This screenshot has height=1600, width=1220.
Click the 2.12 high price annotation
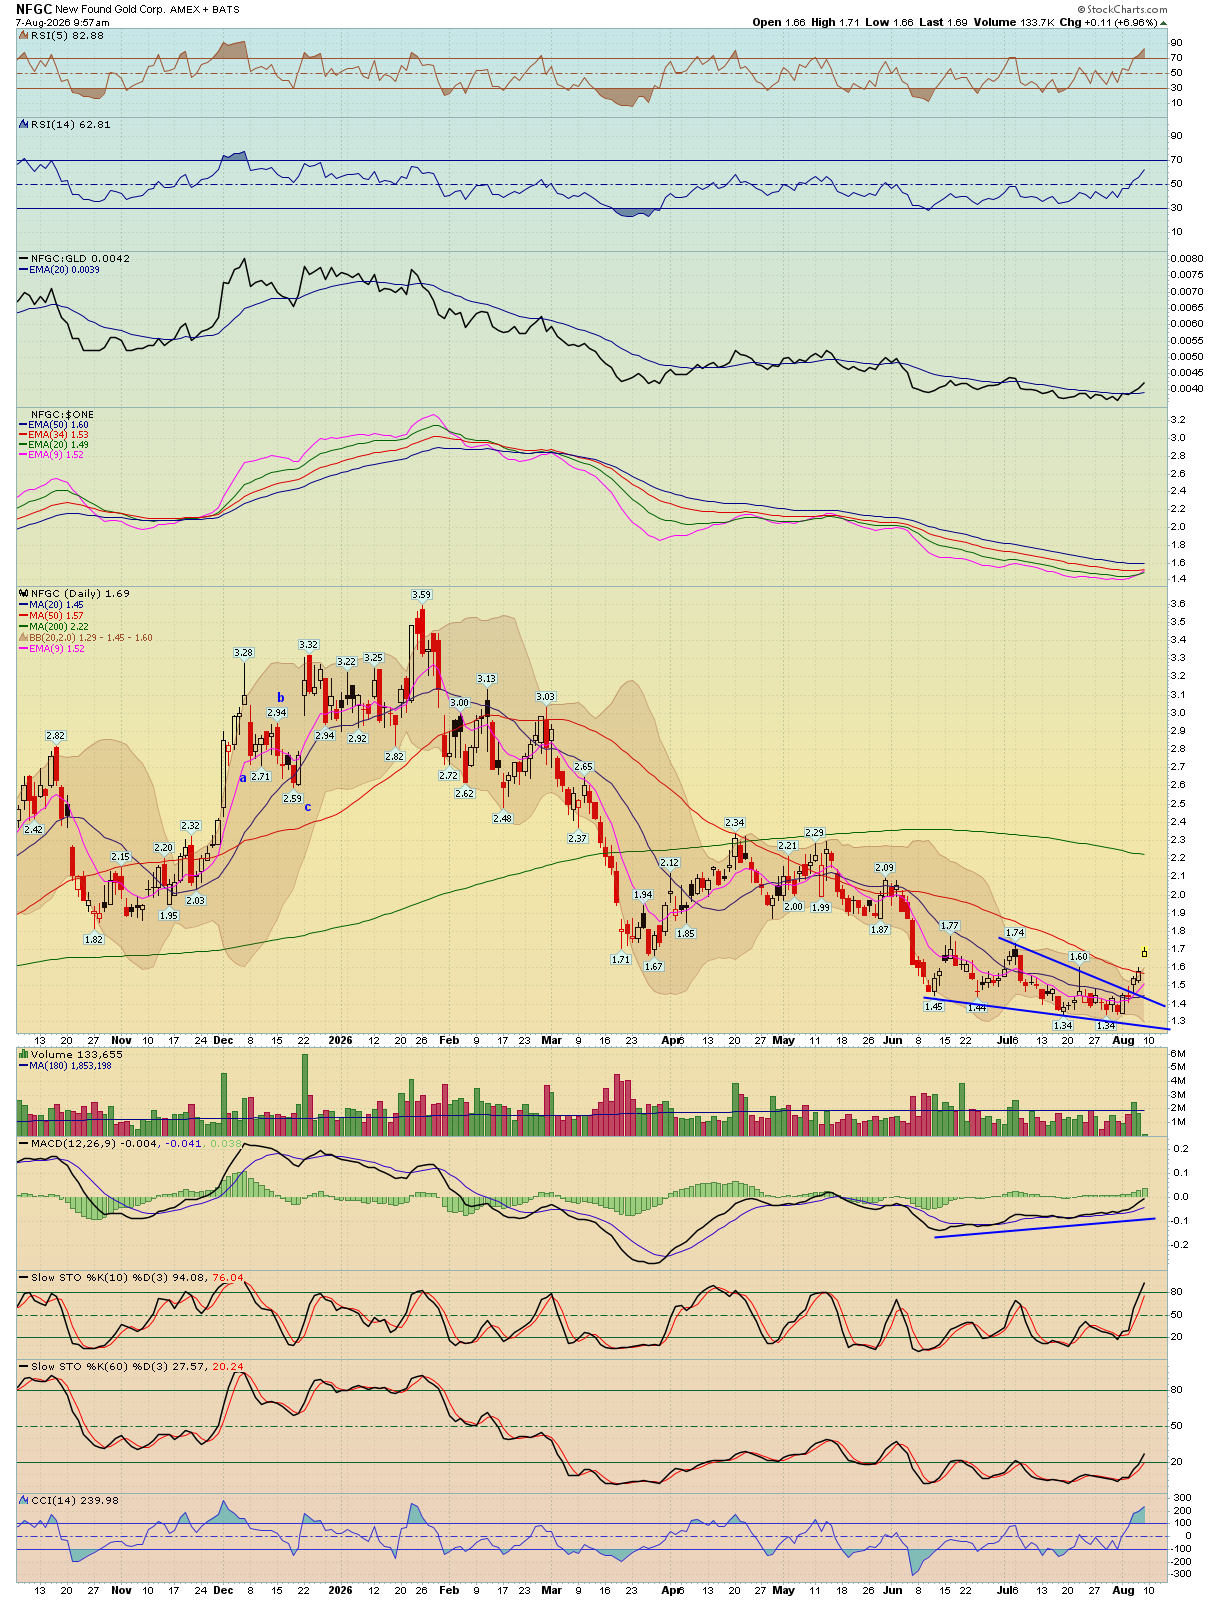click(669, 863)
